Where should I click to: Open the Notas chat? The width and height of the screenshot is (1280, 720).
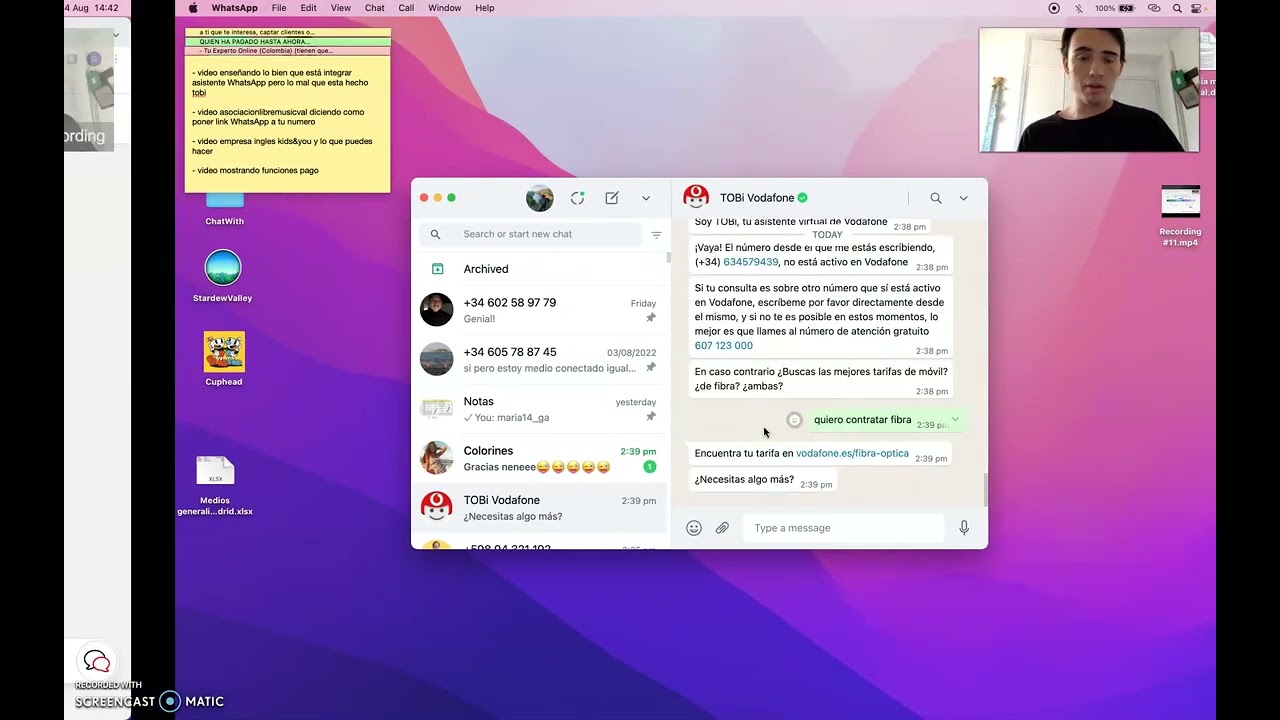[x=539, y=409]
